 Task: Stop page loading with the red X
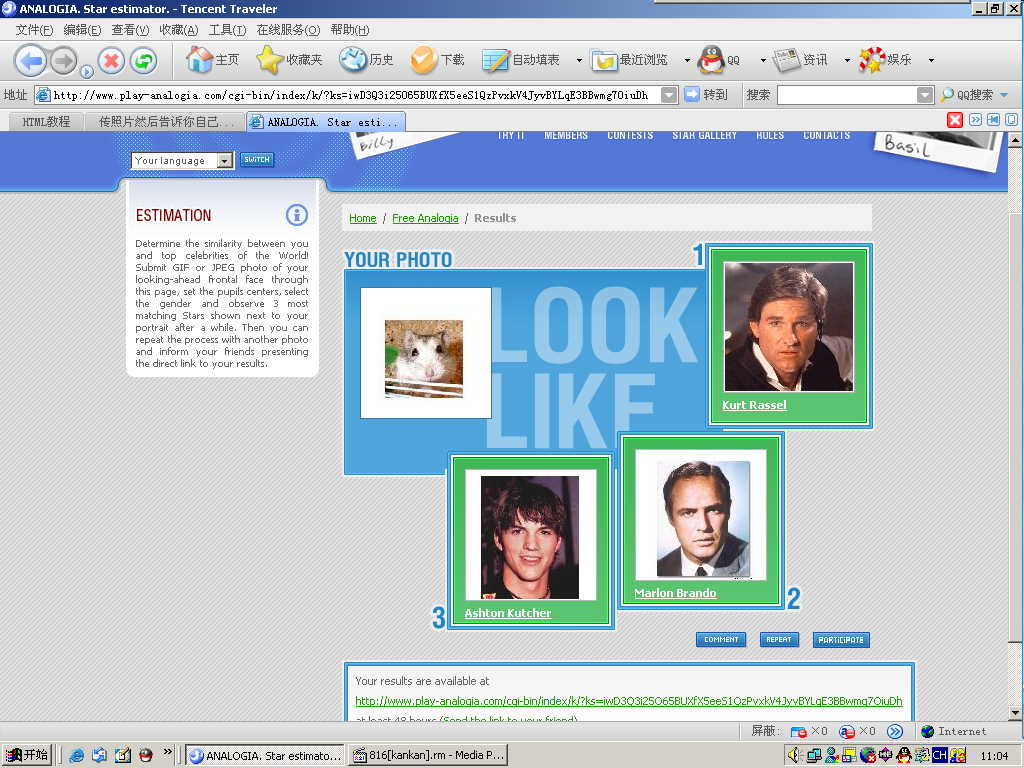click(x=111, y=61)
